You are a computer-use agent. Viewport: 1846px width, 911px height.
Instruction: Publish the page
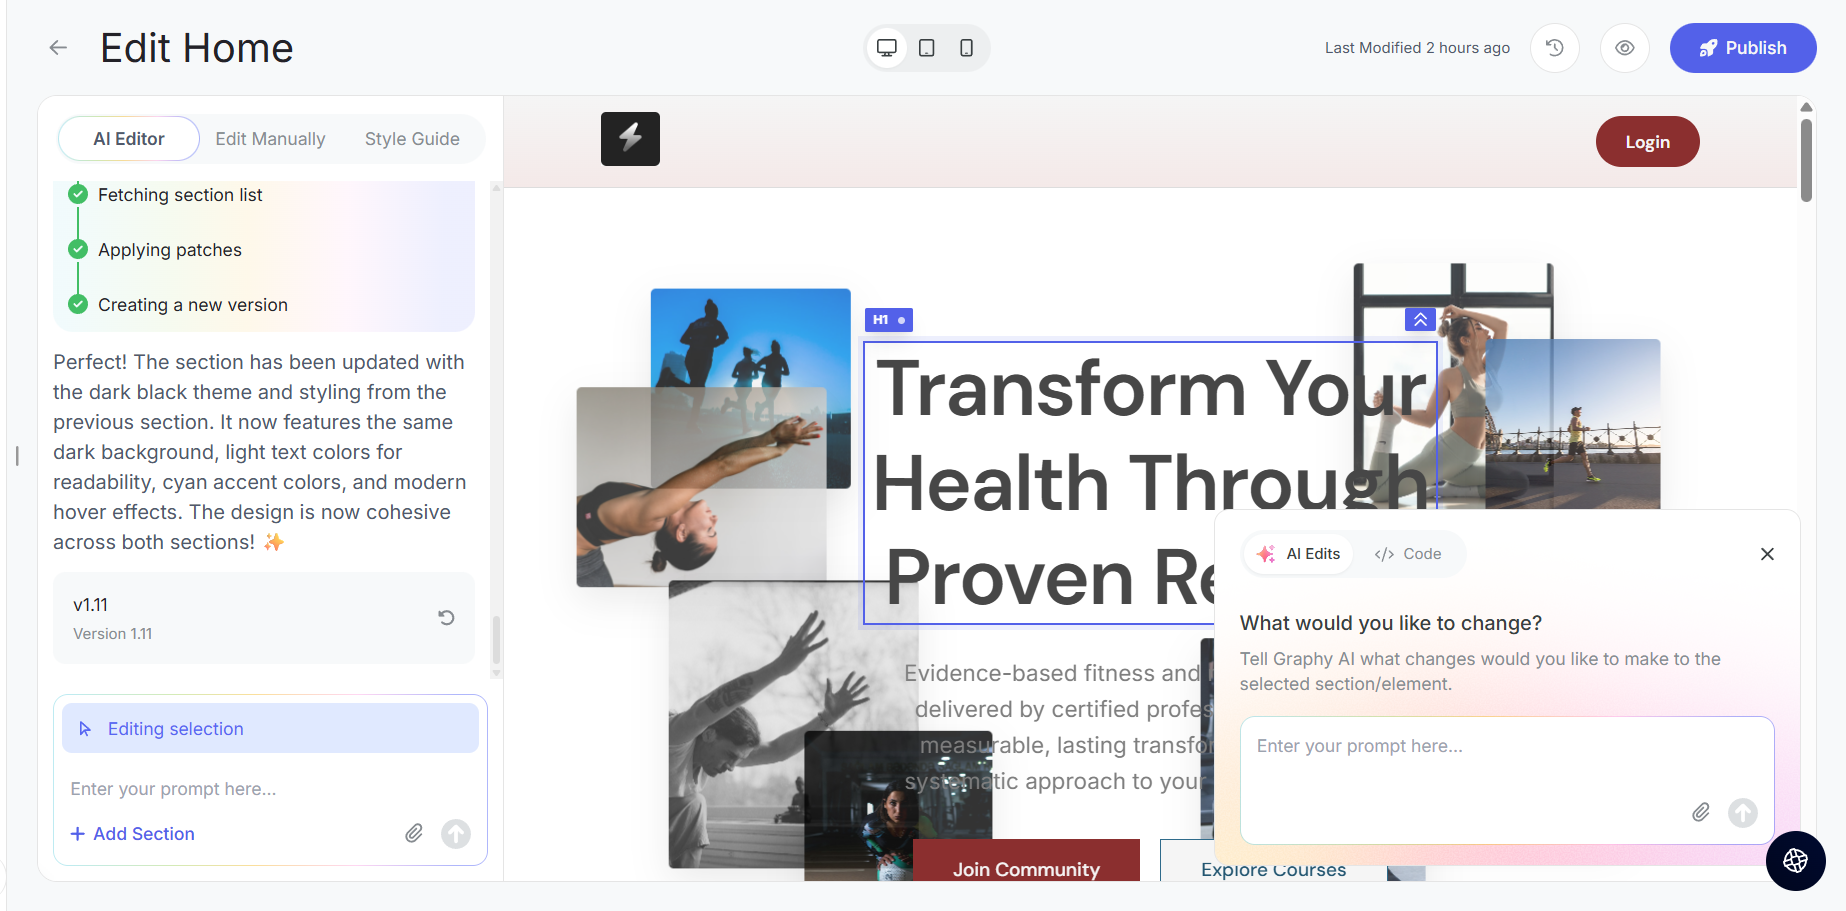pyautogui.click(x=1743, y=48)
